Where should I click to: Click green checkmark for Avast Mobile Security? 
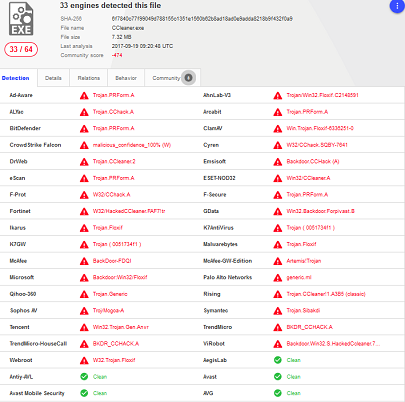click(x=84, y=393)
